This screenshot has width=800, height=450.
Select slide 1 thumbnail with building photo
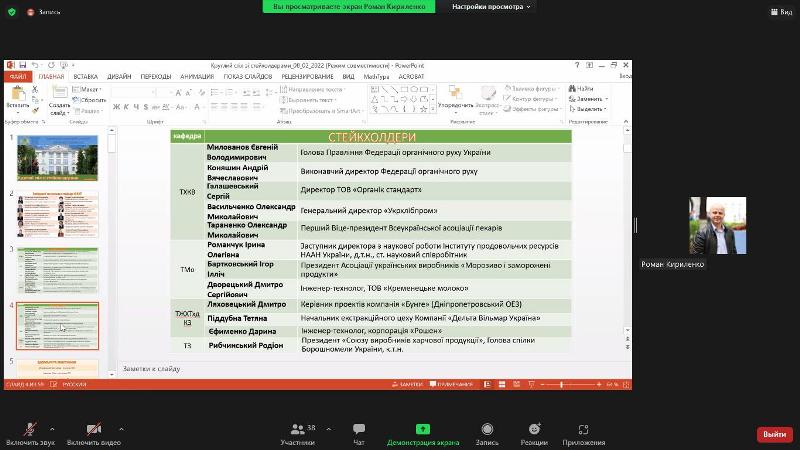pyautogui.click(x=58, y=158)
